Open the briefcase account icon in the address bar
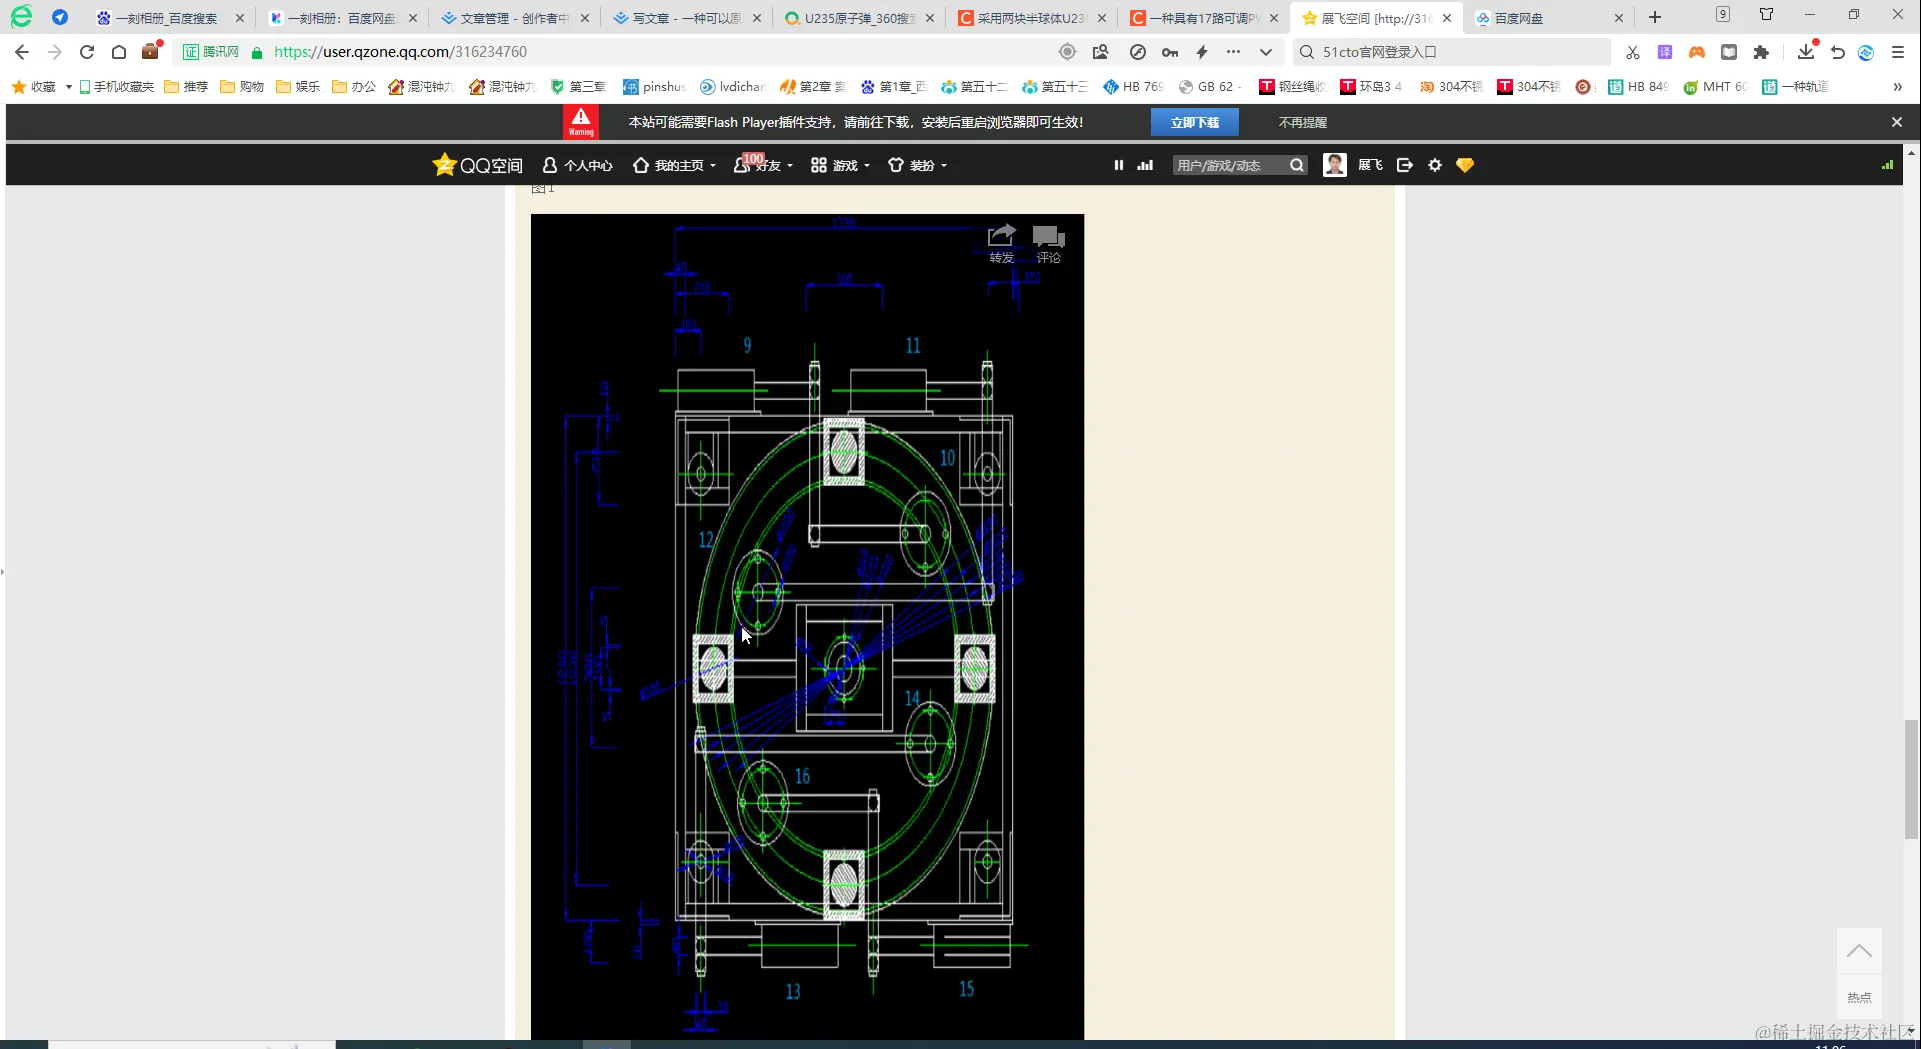 (x=151, y=51)
